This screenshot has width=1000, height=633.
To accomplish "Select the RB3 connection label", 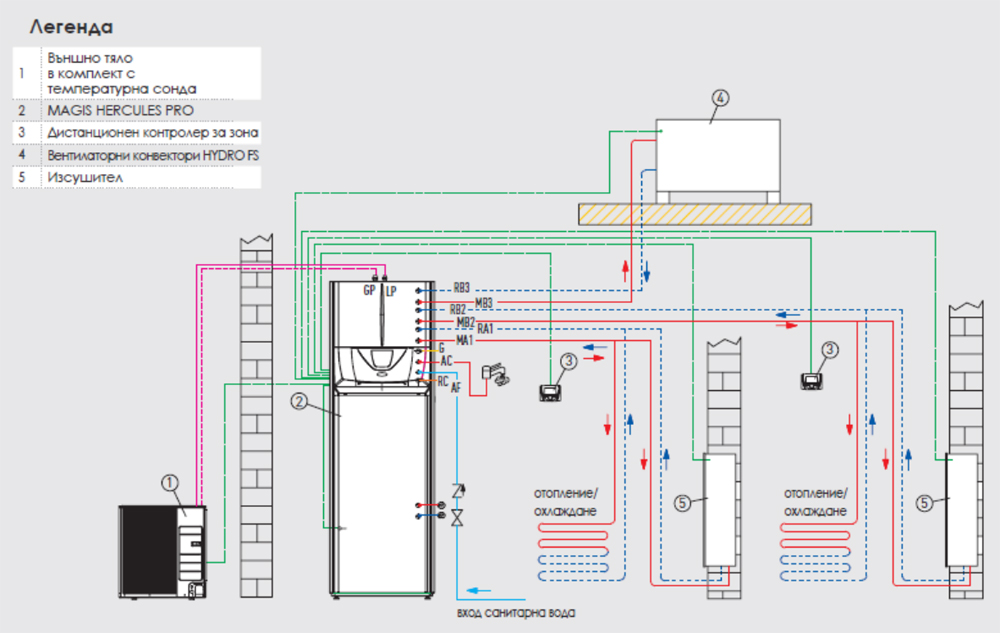I will (x=460, y=287).
